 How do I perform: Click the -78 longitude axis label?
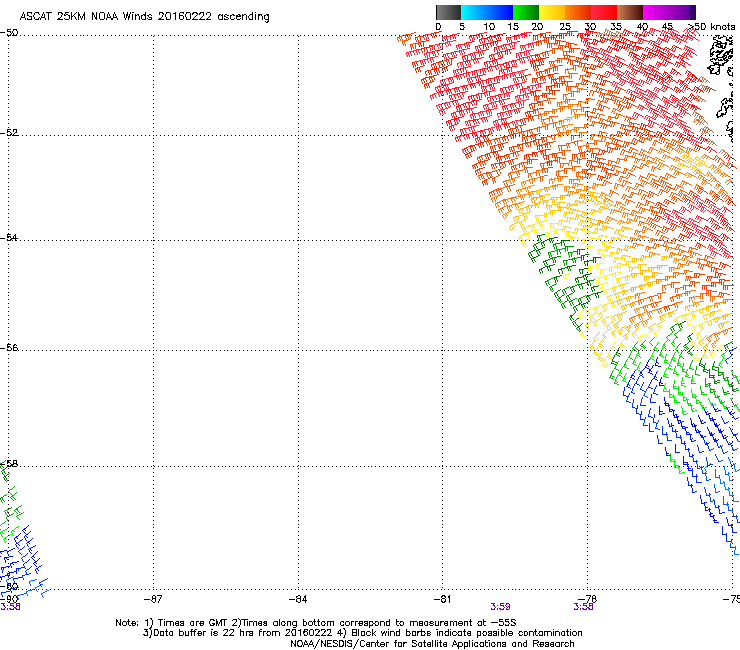tap(588, 599)
